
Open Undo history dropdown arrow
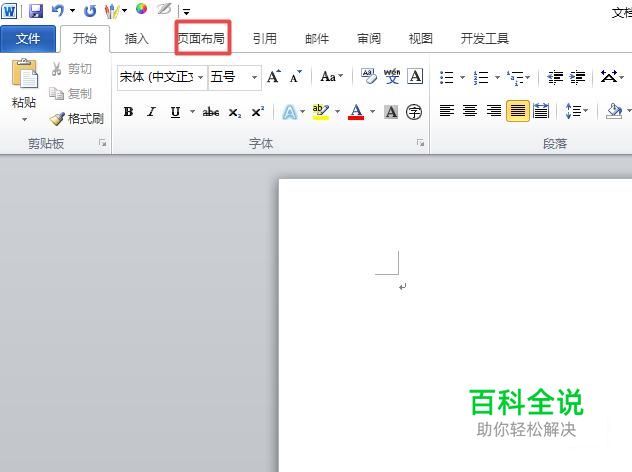click(x=73, y=10)
